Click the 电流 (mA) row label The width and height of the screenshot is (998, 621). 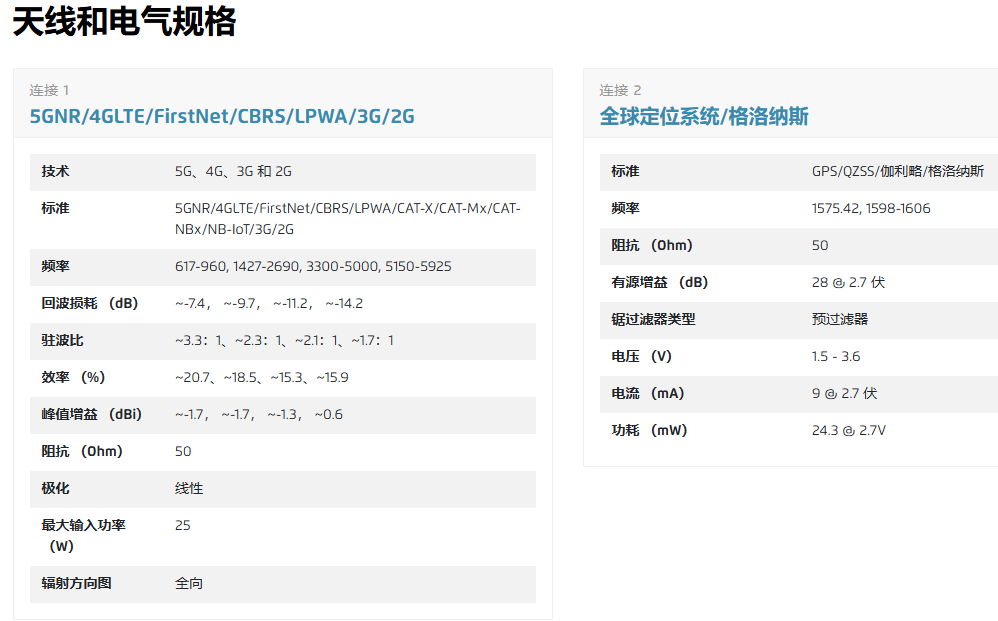(x=647, y=393)
